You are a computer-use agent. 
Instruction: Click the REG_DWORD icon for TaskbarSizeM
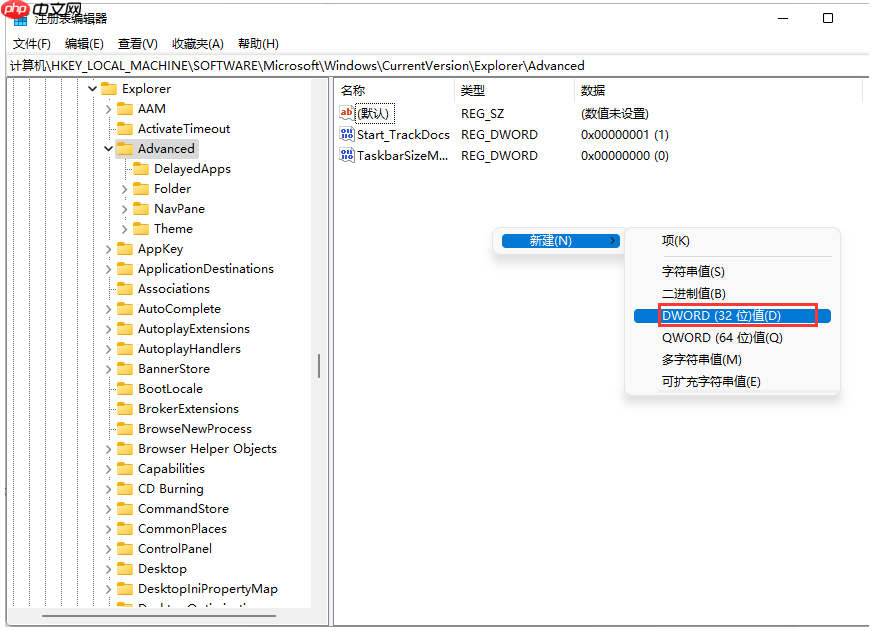(x=345, y=155)
